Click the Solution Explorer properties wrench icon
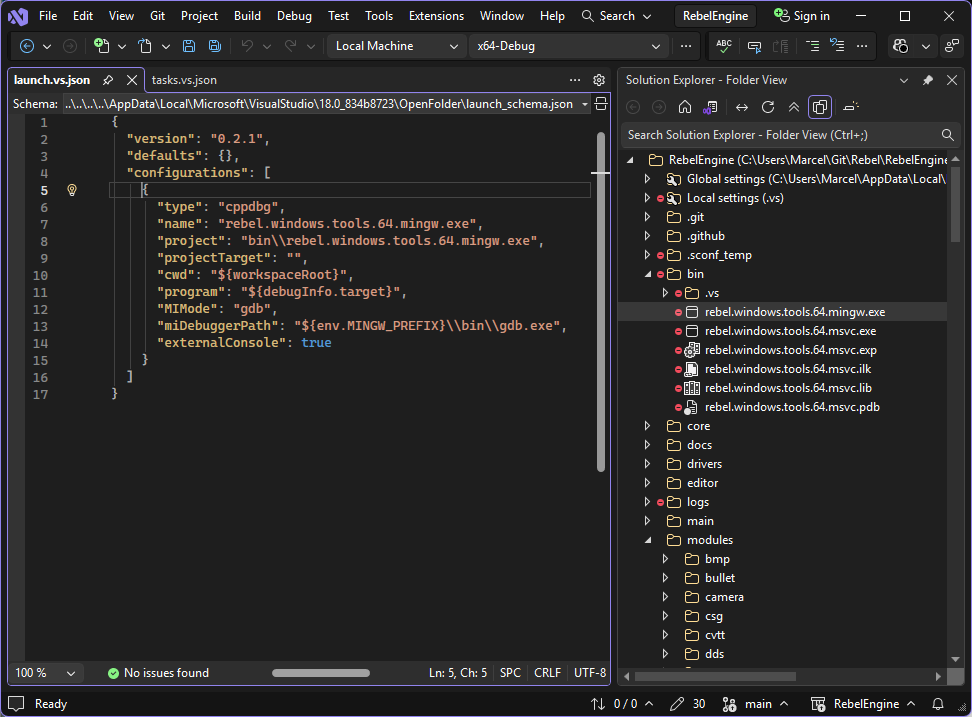Image resolution: width=972 pixels, height=717 pixels. (x=850, y=107)
